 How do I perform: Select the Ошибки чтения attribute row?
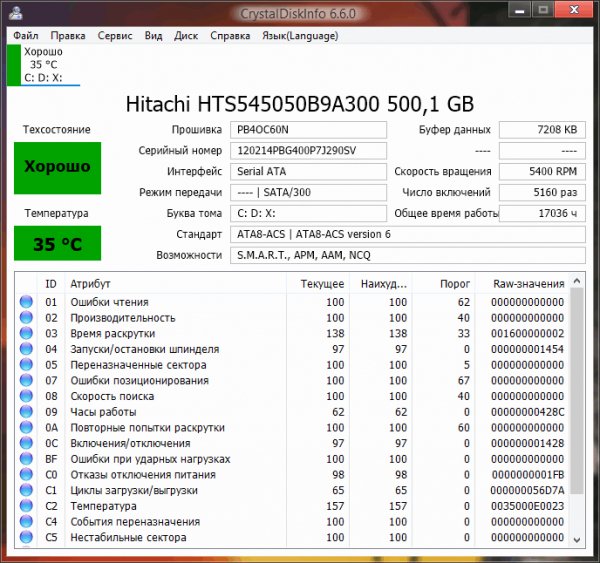coord(292,302)
